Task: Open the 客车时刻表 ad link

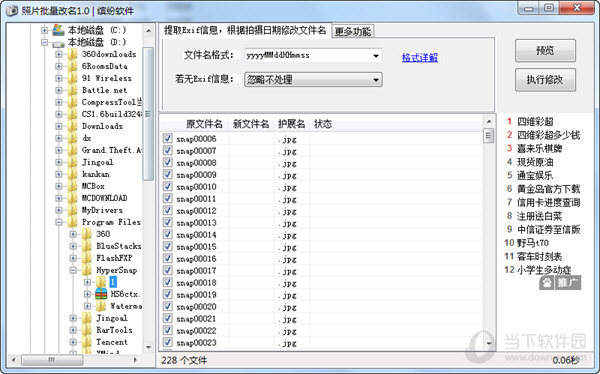Action: 539,256
